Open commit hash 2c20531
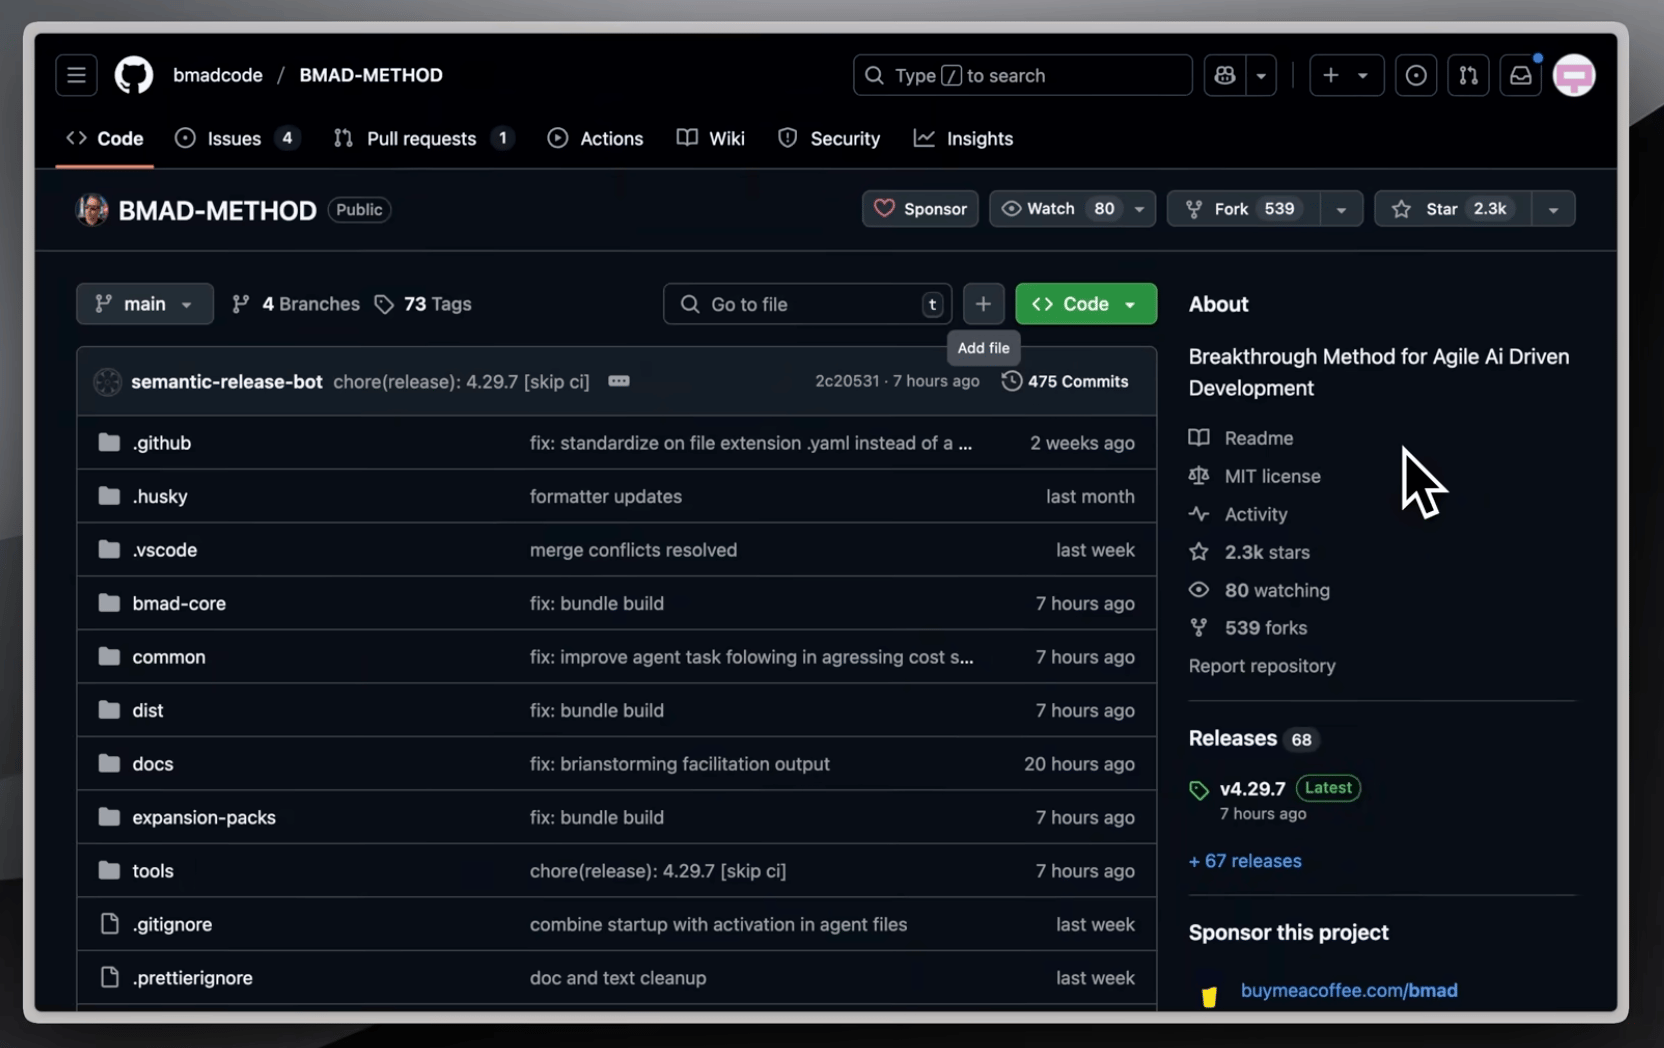 coord(847,381)
